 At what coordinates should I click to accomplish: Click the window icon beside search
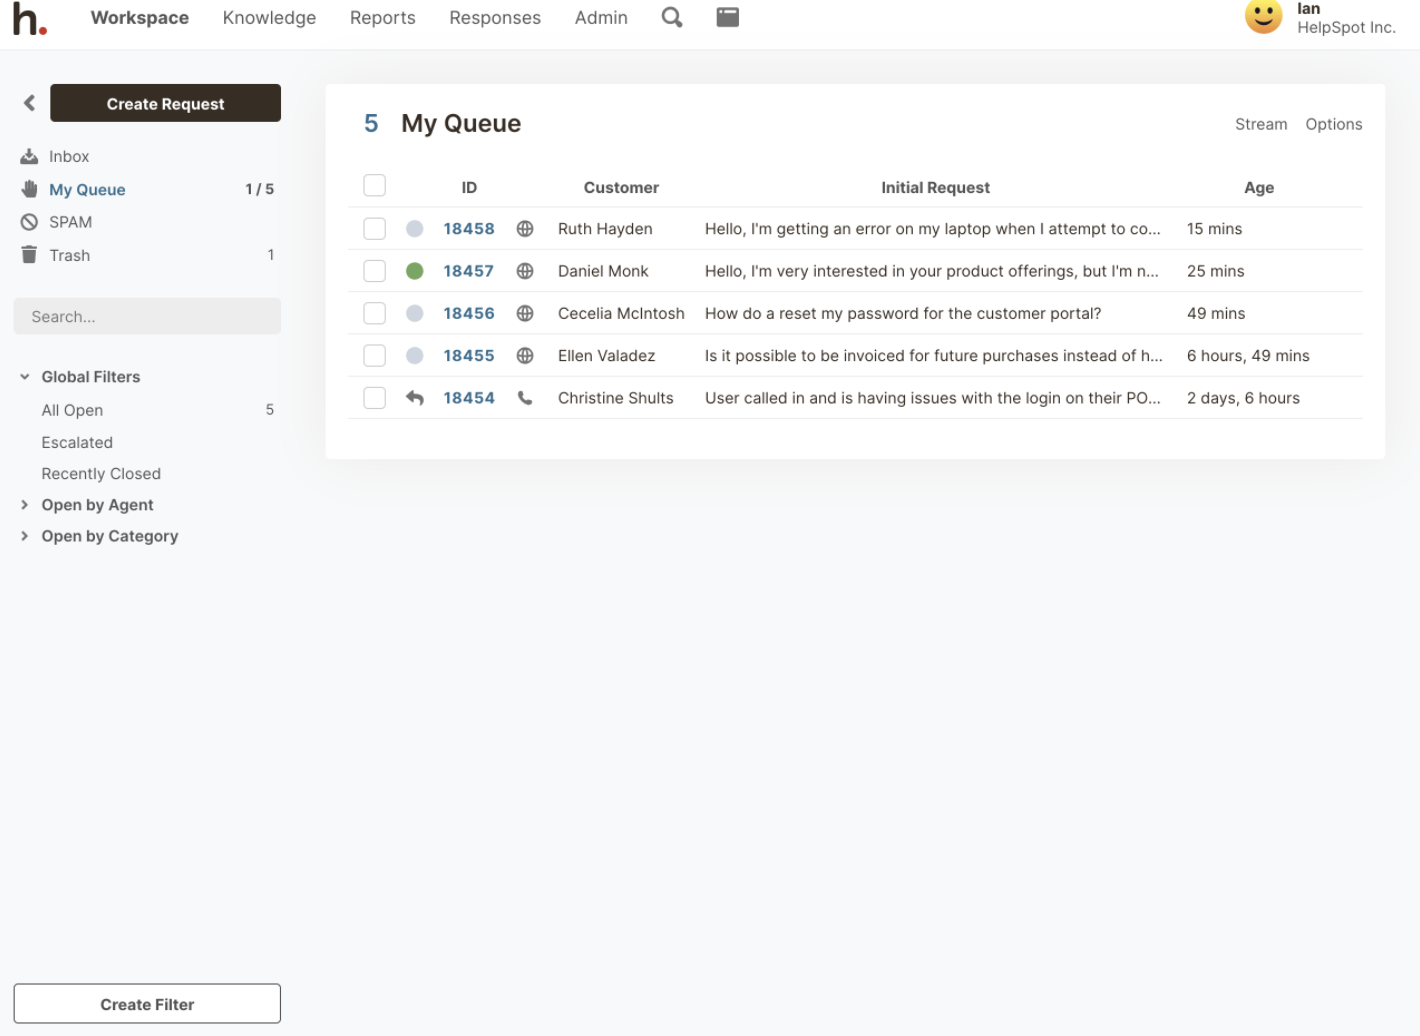[x=728, y=18]
